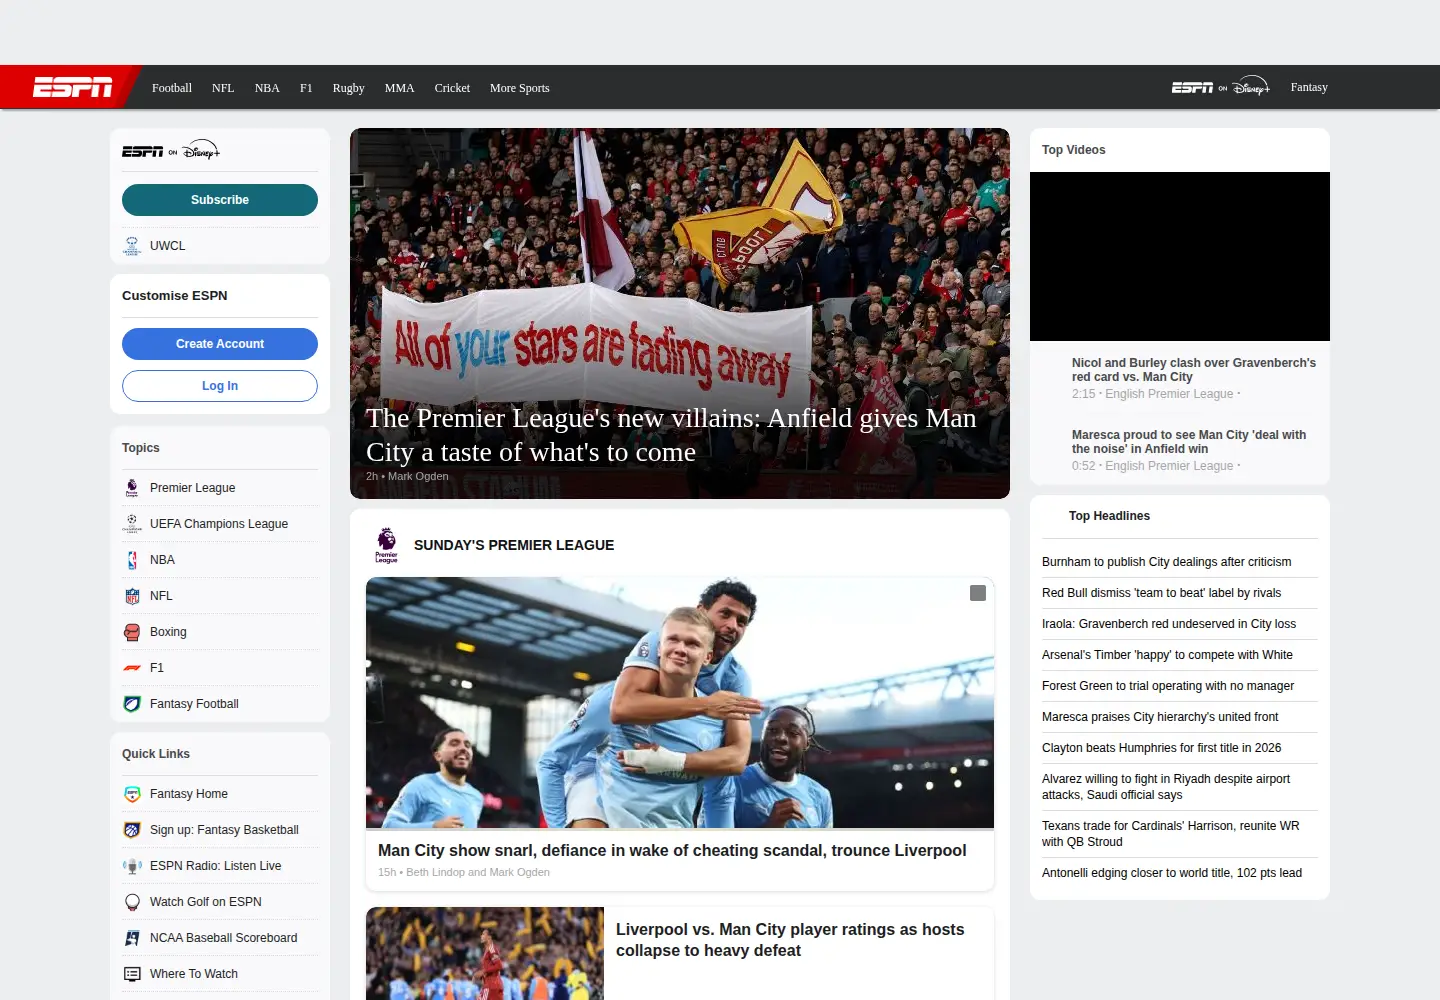
Task: Read Maresca praises City hierarchy headline
Action: click(1160, 717)
